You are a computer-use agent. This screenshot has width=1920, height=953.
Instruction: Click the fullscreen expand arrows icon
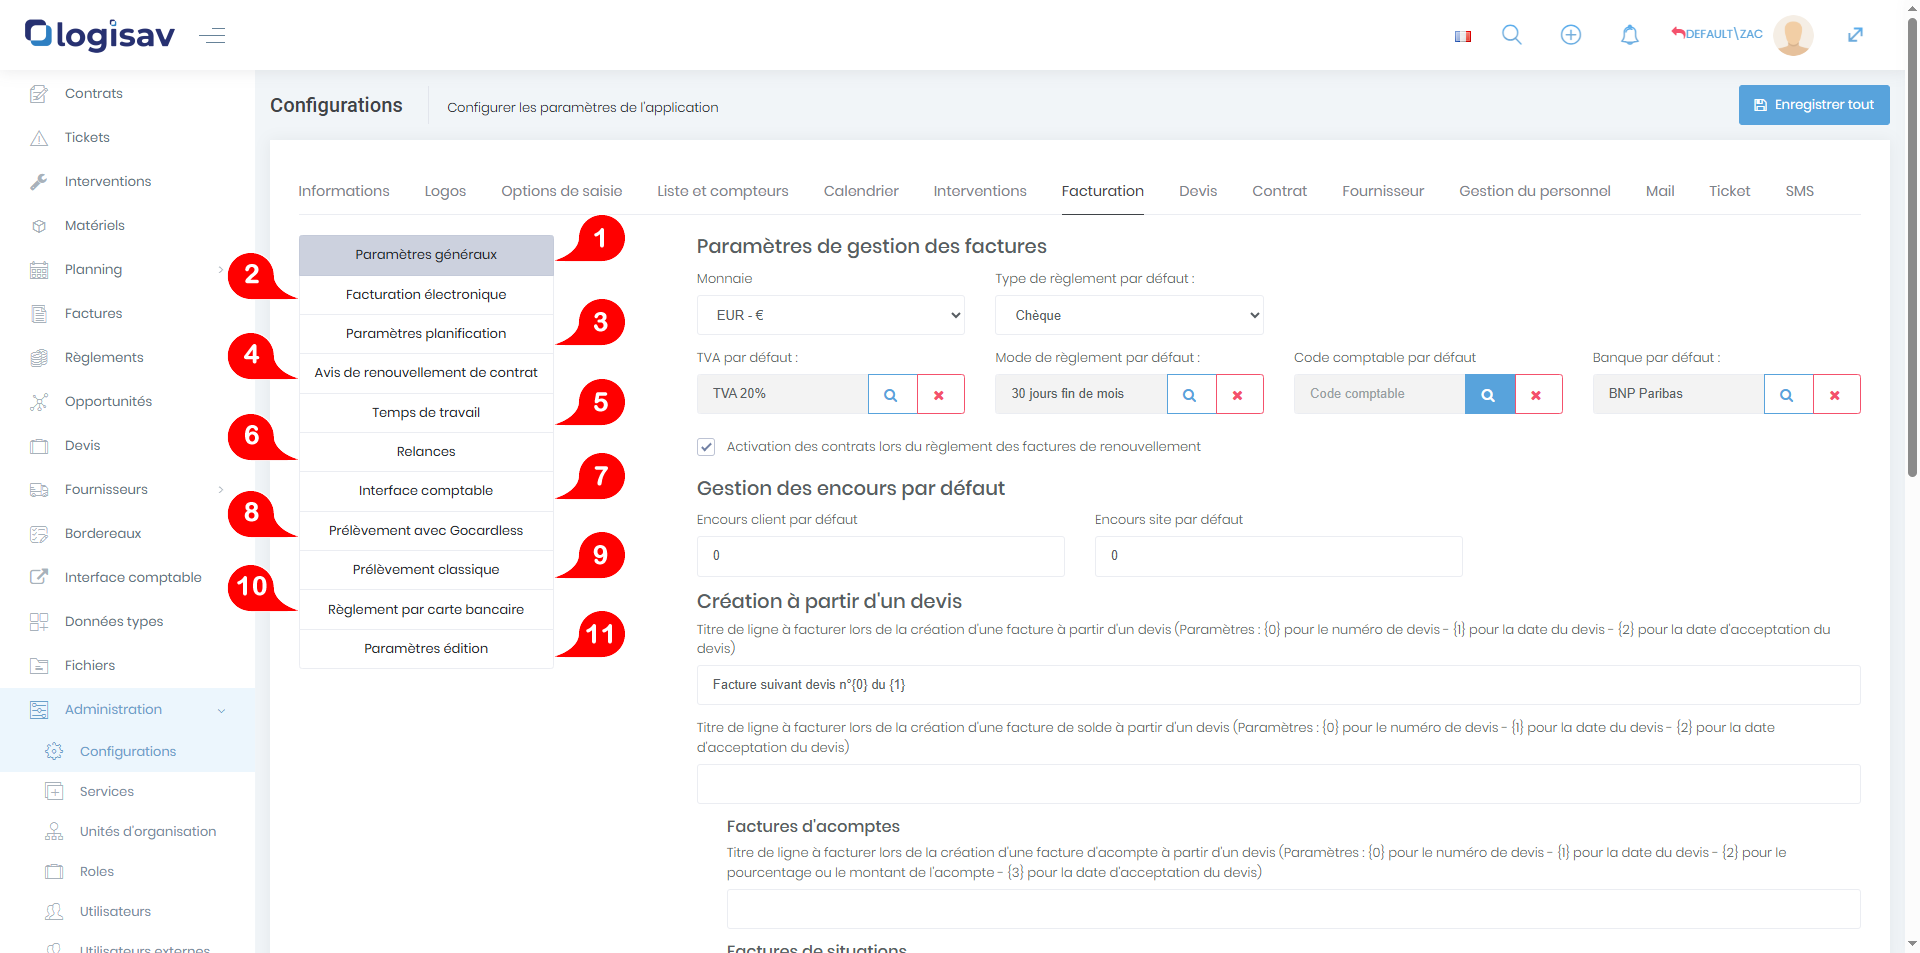pyautogui.click(x=1855, y=35)
